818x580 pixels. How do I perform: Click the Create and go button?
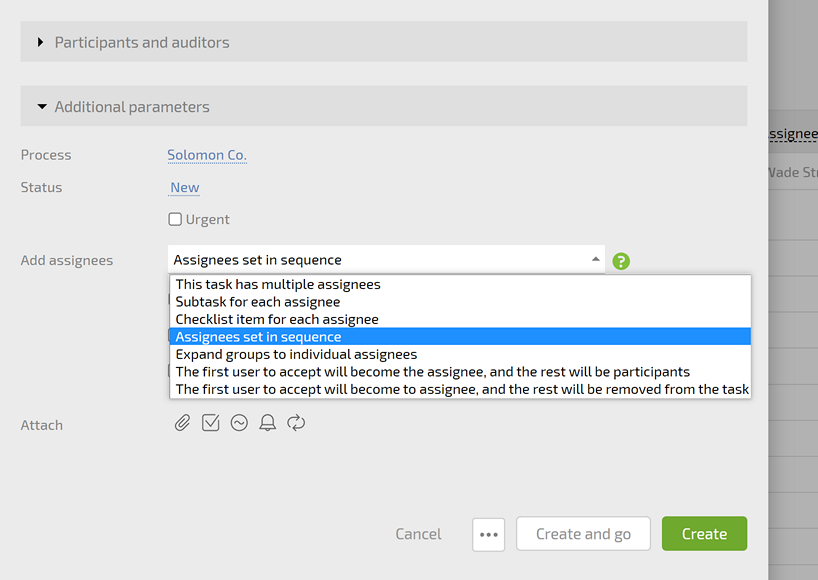[583, 534]
